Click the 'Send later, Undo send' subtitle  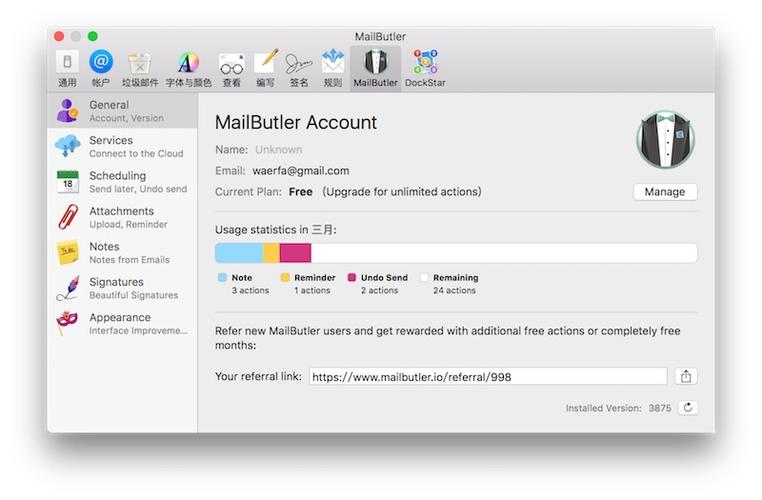(138, 189)
